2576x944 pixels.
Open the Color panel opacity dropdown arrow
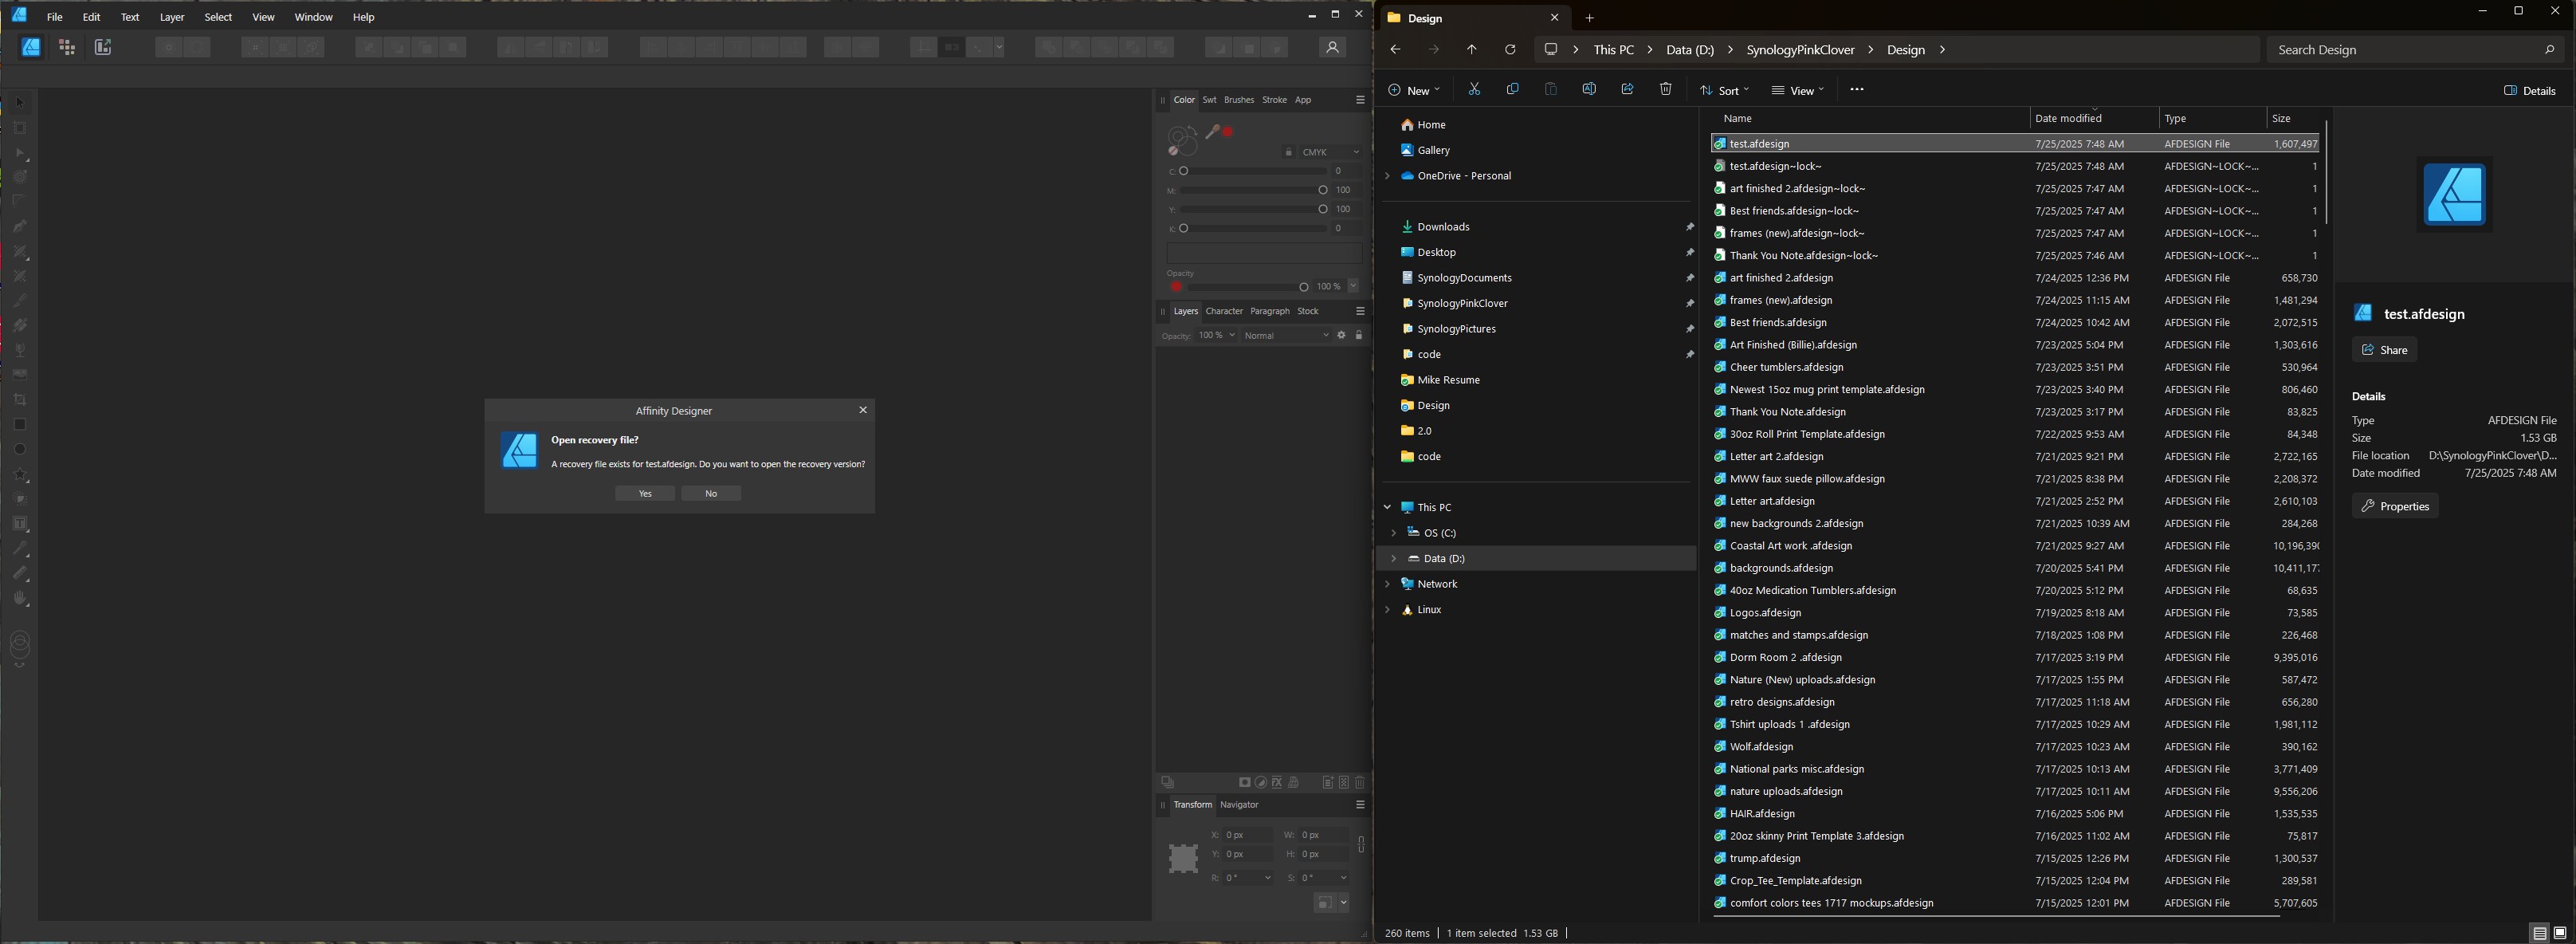point(1354,286)
